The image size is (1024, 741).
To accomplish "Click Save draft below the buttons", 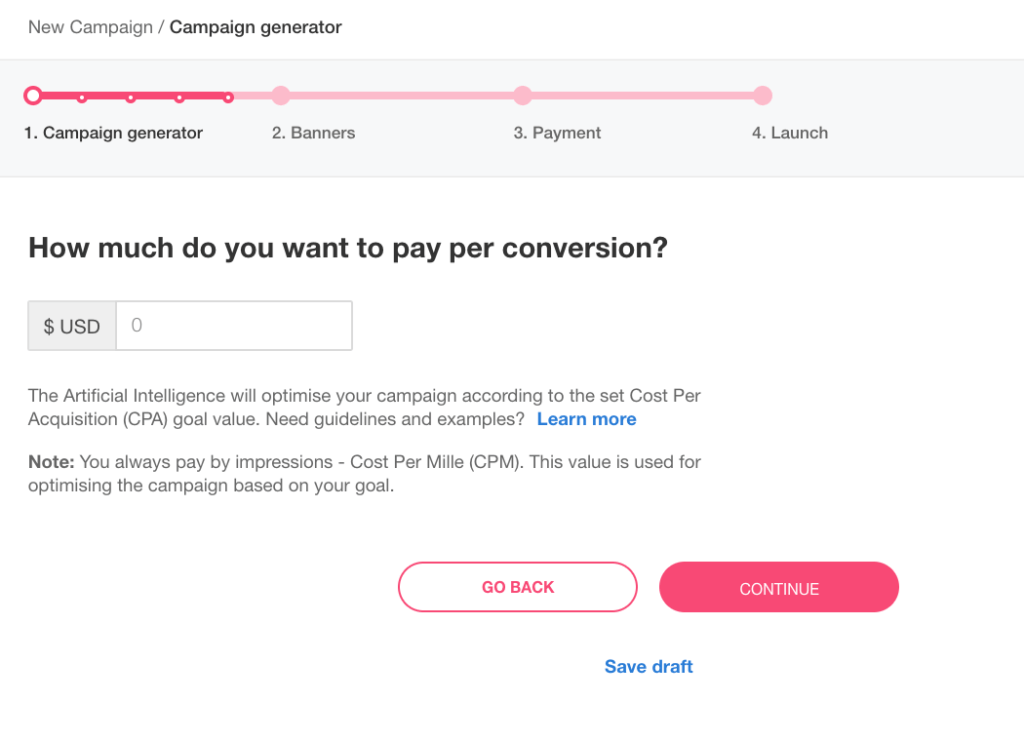I will [648, 666].
